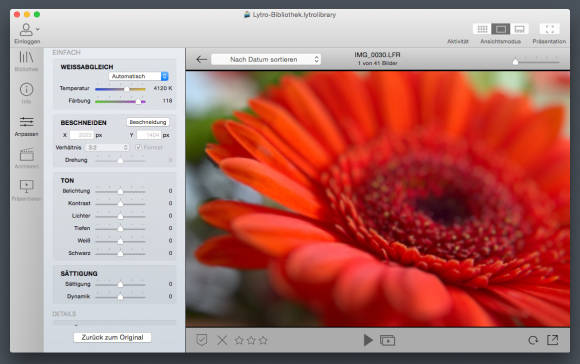Adjust the Dynamik slider
The image size is (580, 364).
(x=120, y=297)
